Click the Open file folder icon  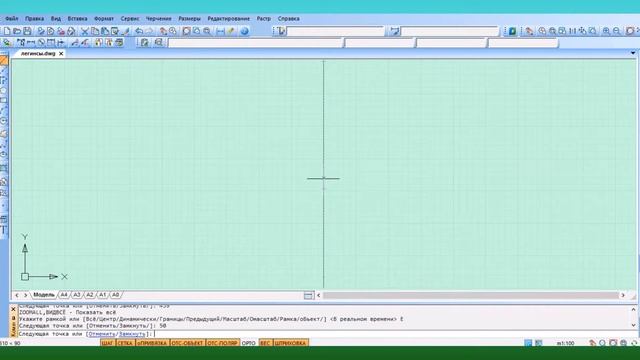[x=17, y=31]
